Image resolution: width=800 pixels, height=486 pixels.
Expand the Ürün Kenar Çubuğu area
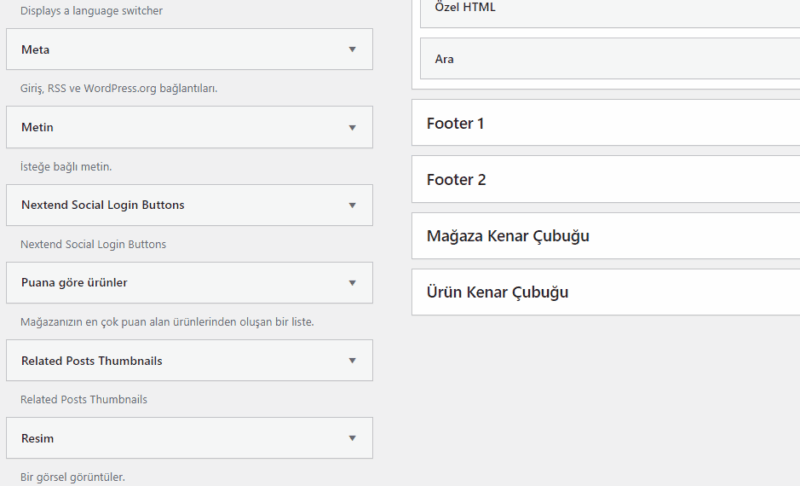[x=497, y=292]
